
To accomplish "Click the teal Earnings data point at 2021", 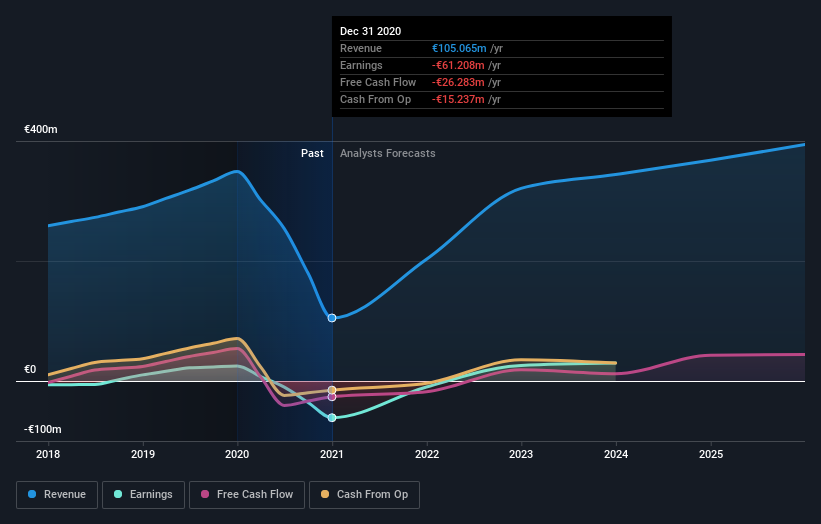I will (332, 418).
